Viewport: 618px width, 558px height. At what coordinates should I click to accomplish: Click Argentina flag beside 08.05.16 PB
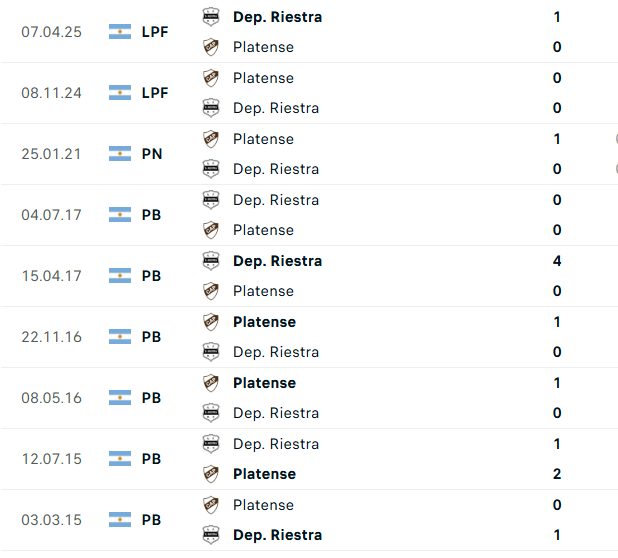[x=120, y=398]
